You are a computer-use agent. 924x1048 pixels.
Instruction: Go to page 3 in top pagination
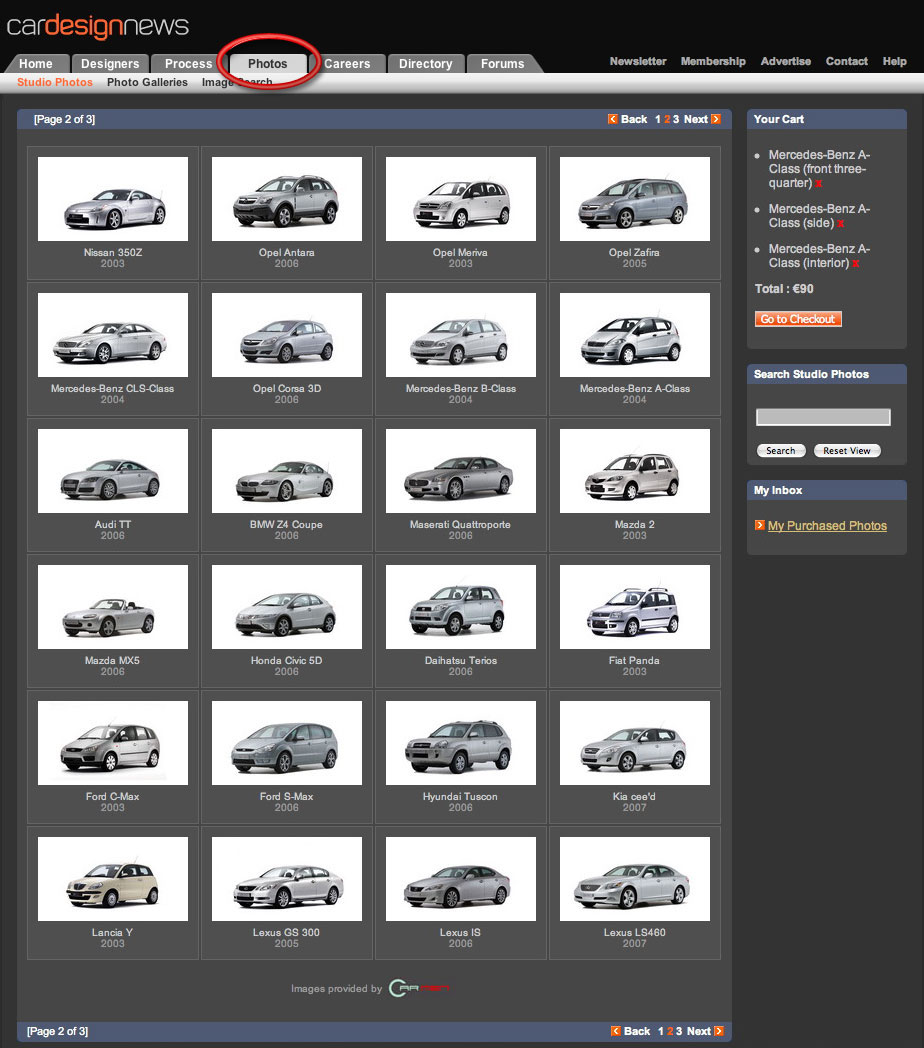pyautogui.click(x=676, y=119)
